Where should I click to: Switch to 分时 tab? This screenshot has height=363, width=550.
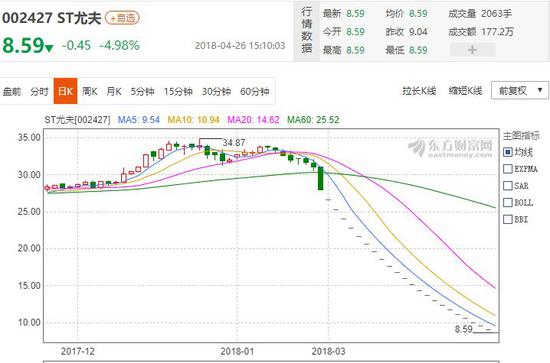[39, 92]
